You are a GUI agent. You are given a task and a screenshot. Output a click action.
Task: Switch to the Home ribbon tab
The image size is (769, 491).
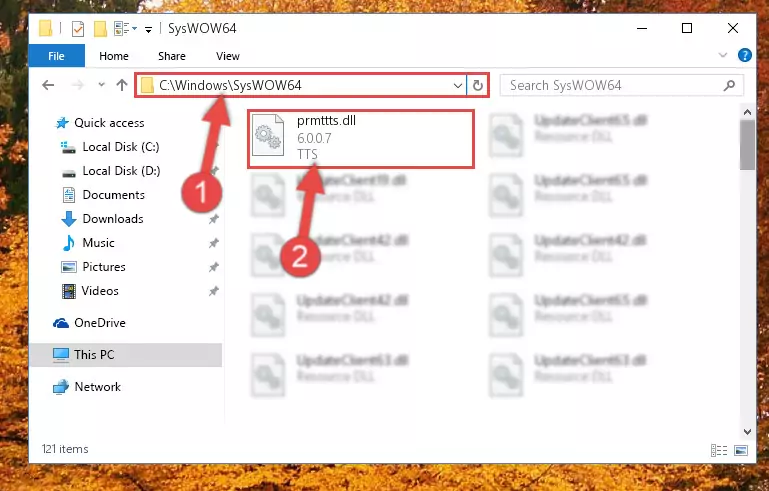click(114, 56)
